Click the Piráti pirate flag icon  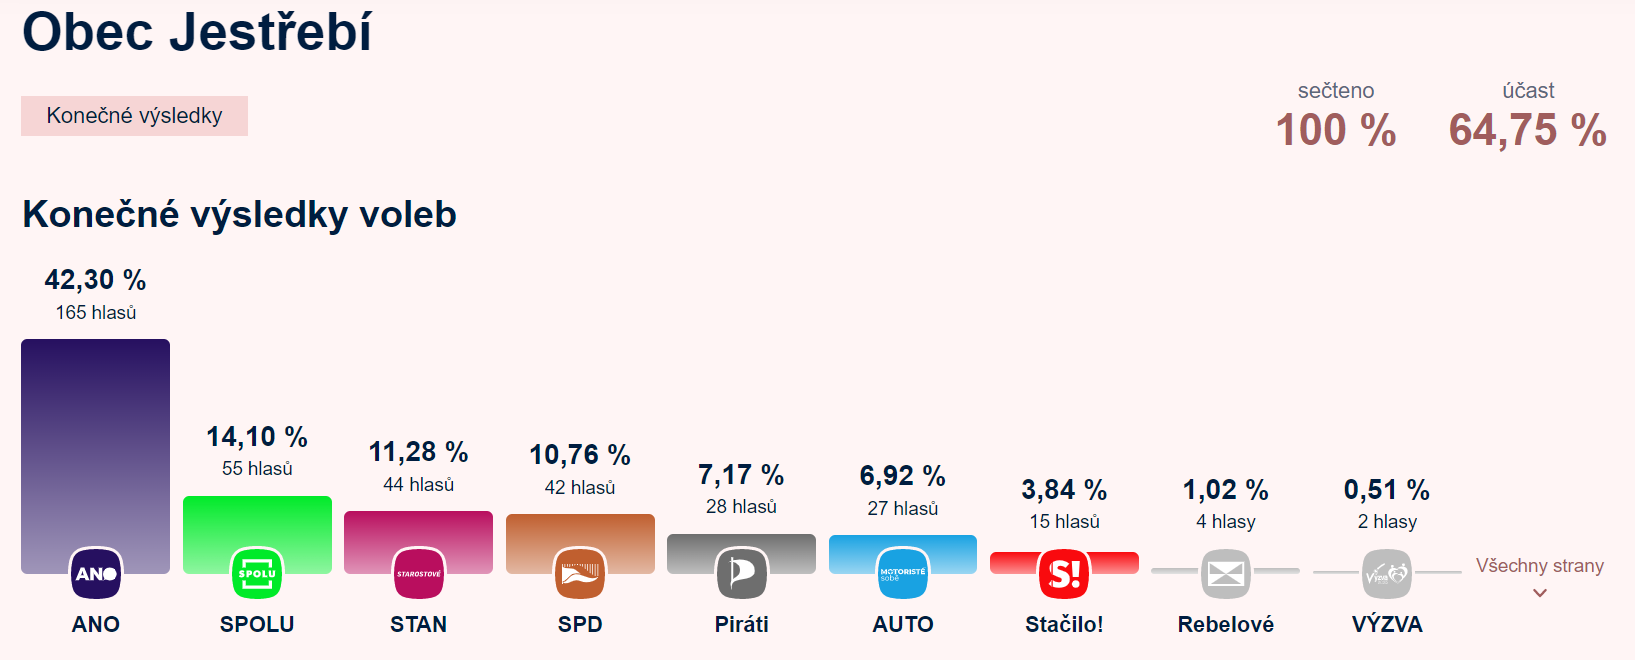[x=742, y=574]
